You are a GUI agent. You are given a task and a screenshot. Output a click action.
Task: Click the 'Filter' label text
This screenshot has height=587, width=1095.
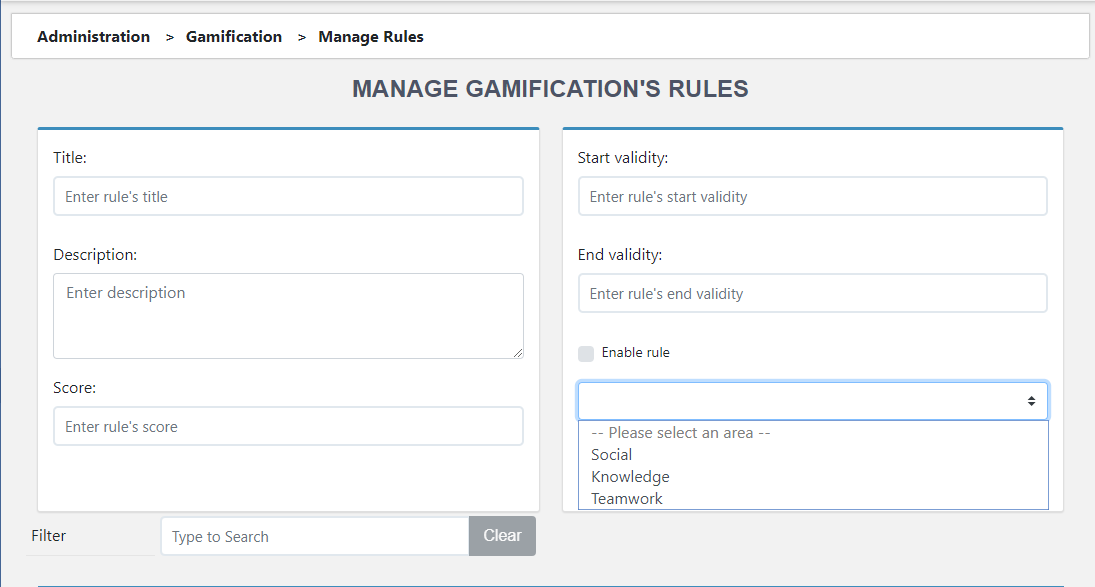pyautogui.click(x=49, y=535)
